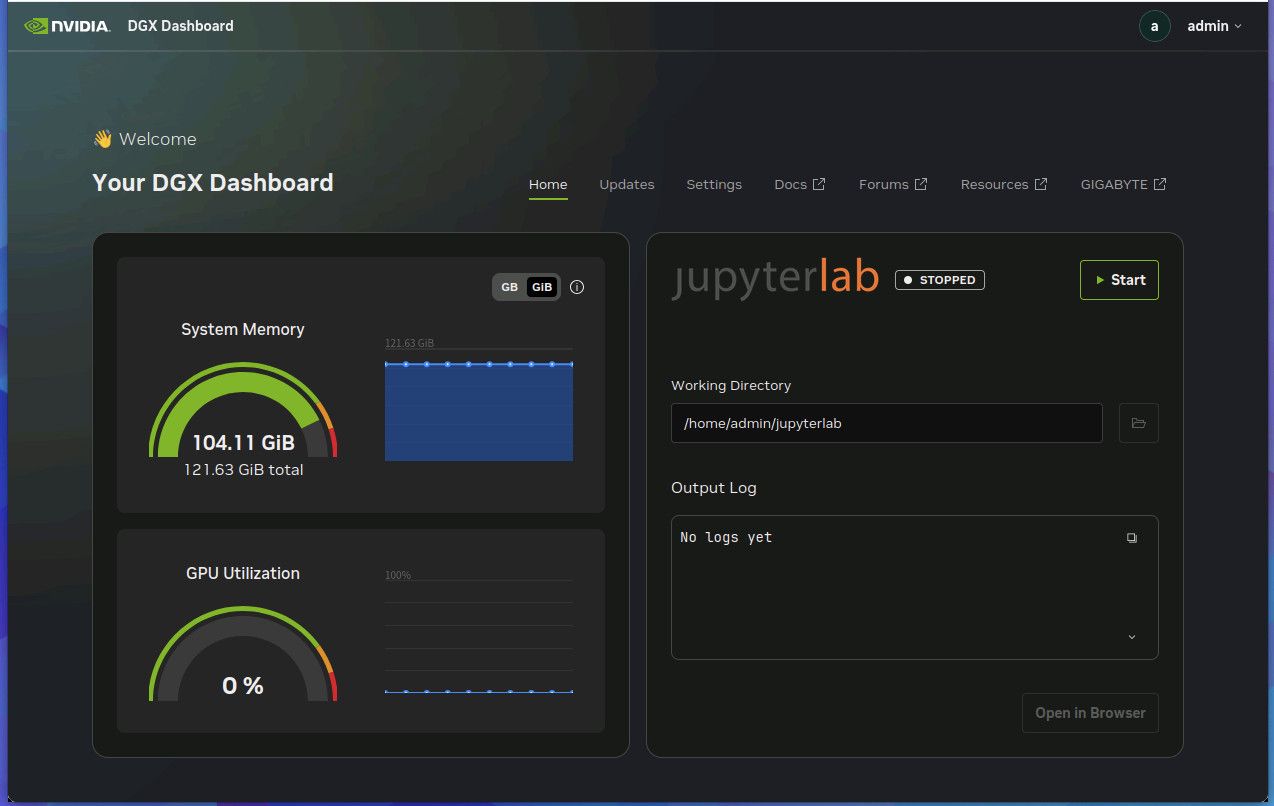Viewport: 1274px width, 806px height.
Task: Click the 'Output Log' label
Action: point(714,488)
